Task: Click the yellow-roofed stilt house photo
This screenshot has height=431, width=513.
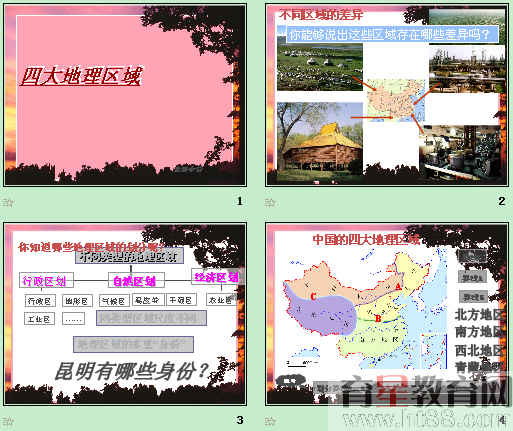Action: pyautogui.click(x=320, y=138)
